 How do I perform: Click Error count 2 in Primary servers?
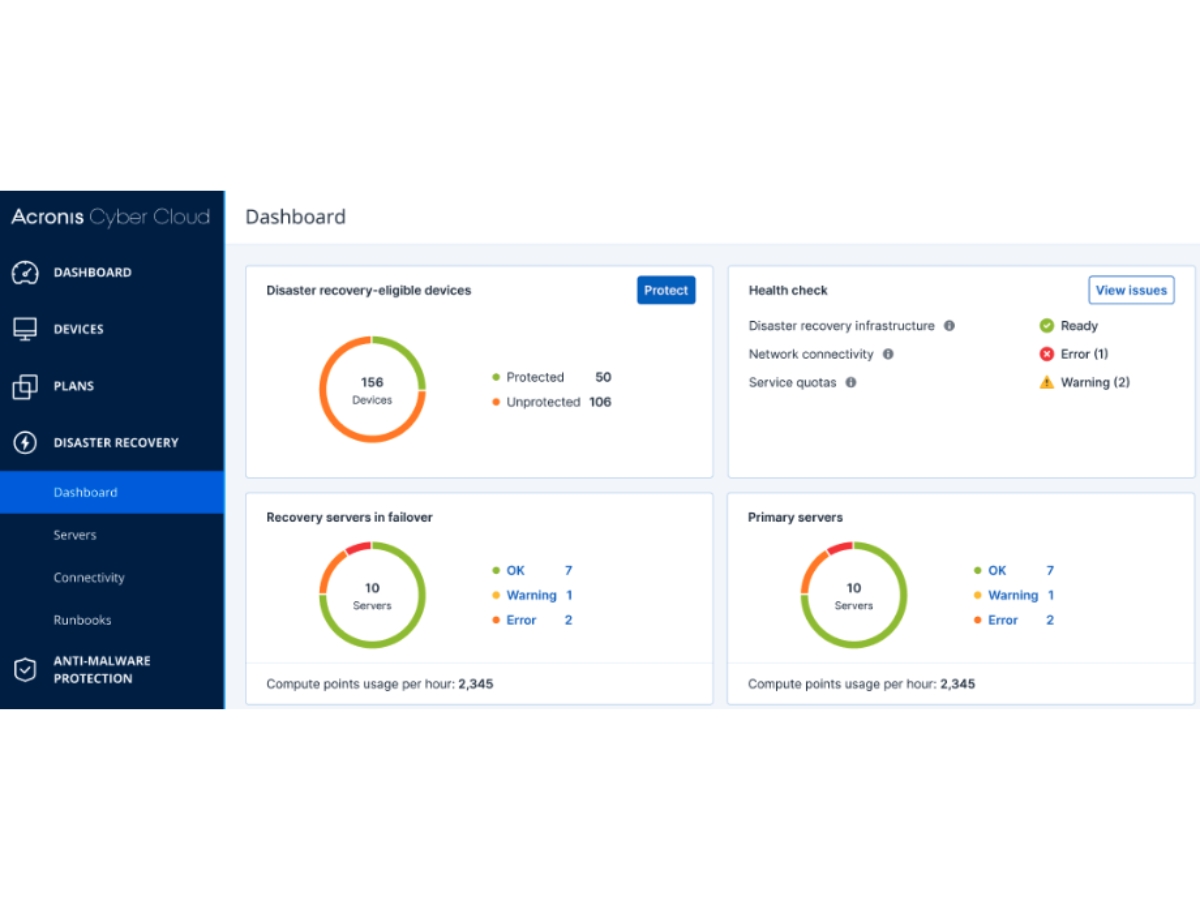(1050, 620)
